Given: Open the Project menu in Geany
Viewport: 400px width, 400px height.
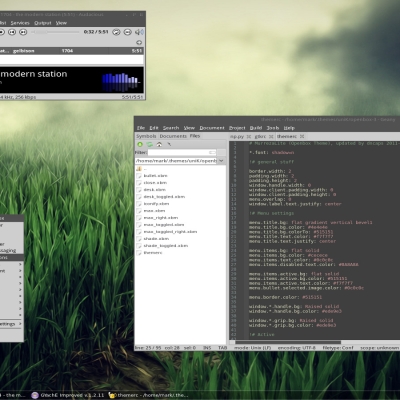Looking at the screenshot, I should pos(237,128).
